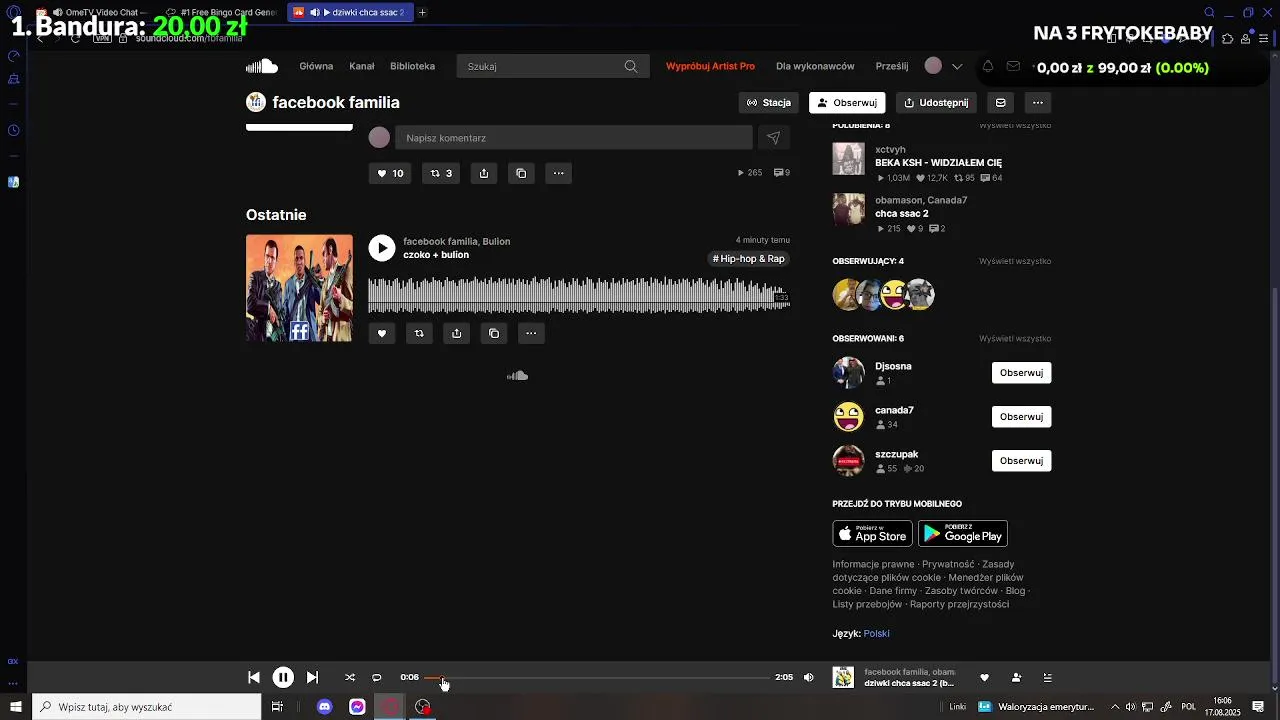Image resolution: width=1280 pixels, height=720 pixels.
Task: Like the czoko + bulion track
Action: coord(381,333)
